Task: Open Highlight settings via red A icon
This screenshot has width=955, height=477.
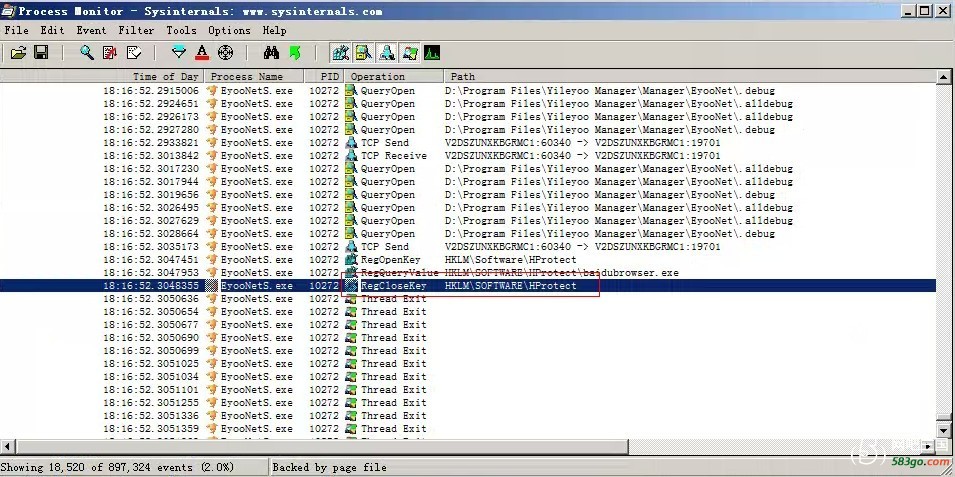Action: coord(202,53)
